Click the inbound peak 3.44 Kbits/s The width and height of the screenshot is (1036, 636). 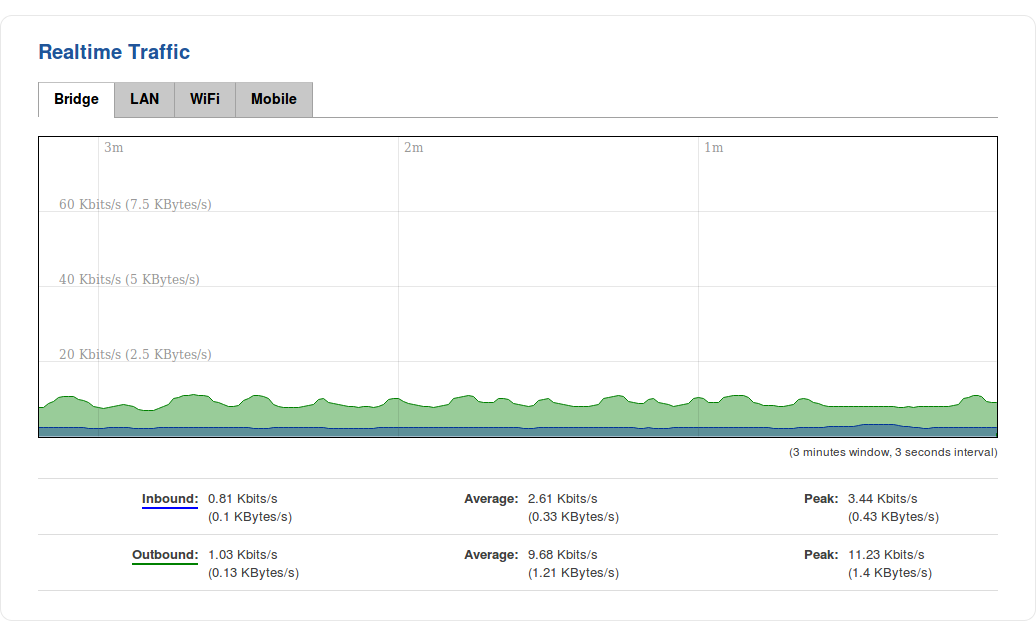pyautogui.click(x=882, y=499)
